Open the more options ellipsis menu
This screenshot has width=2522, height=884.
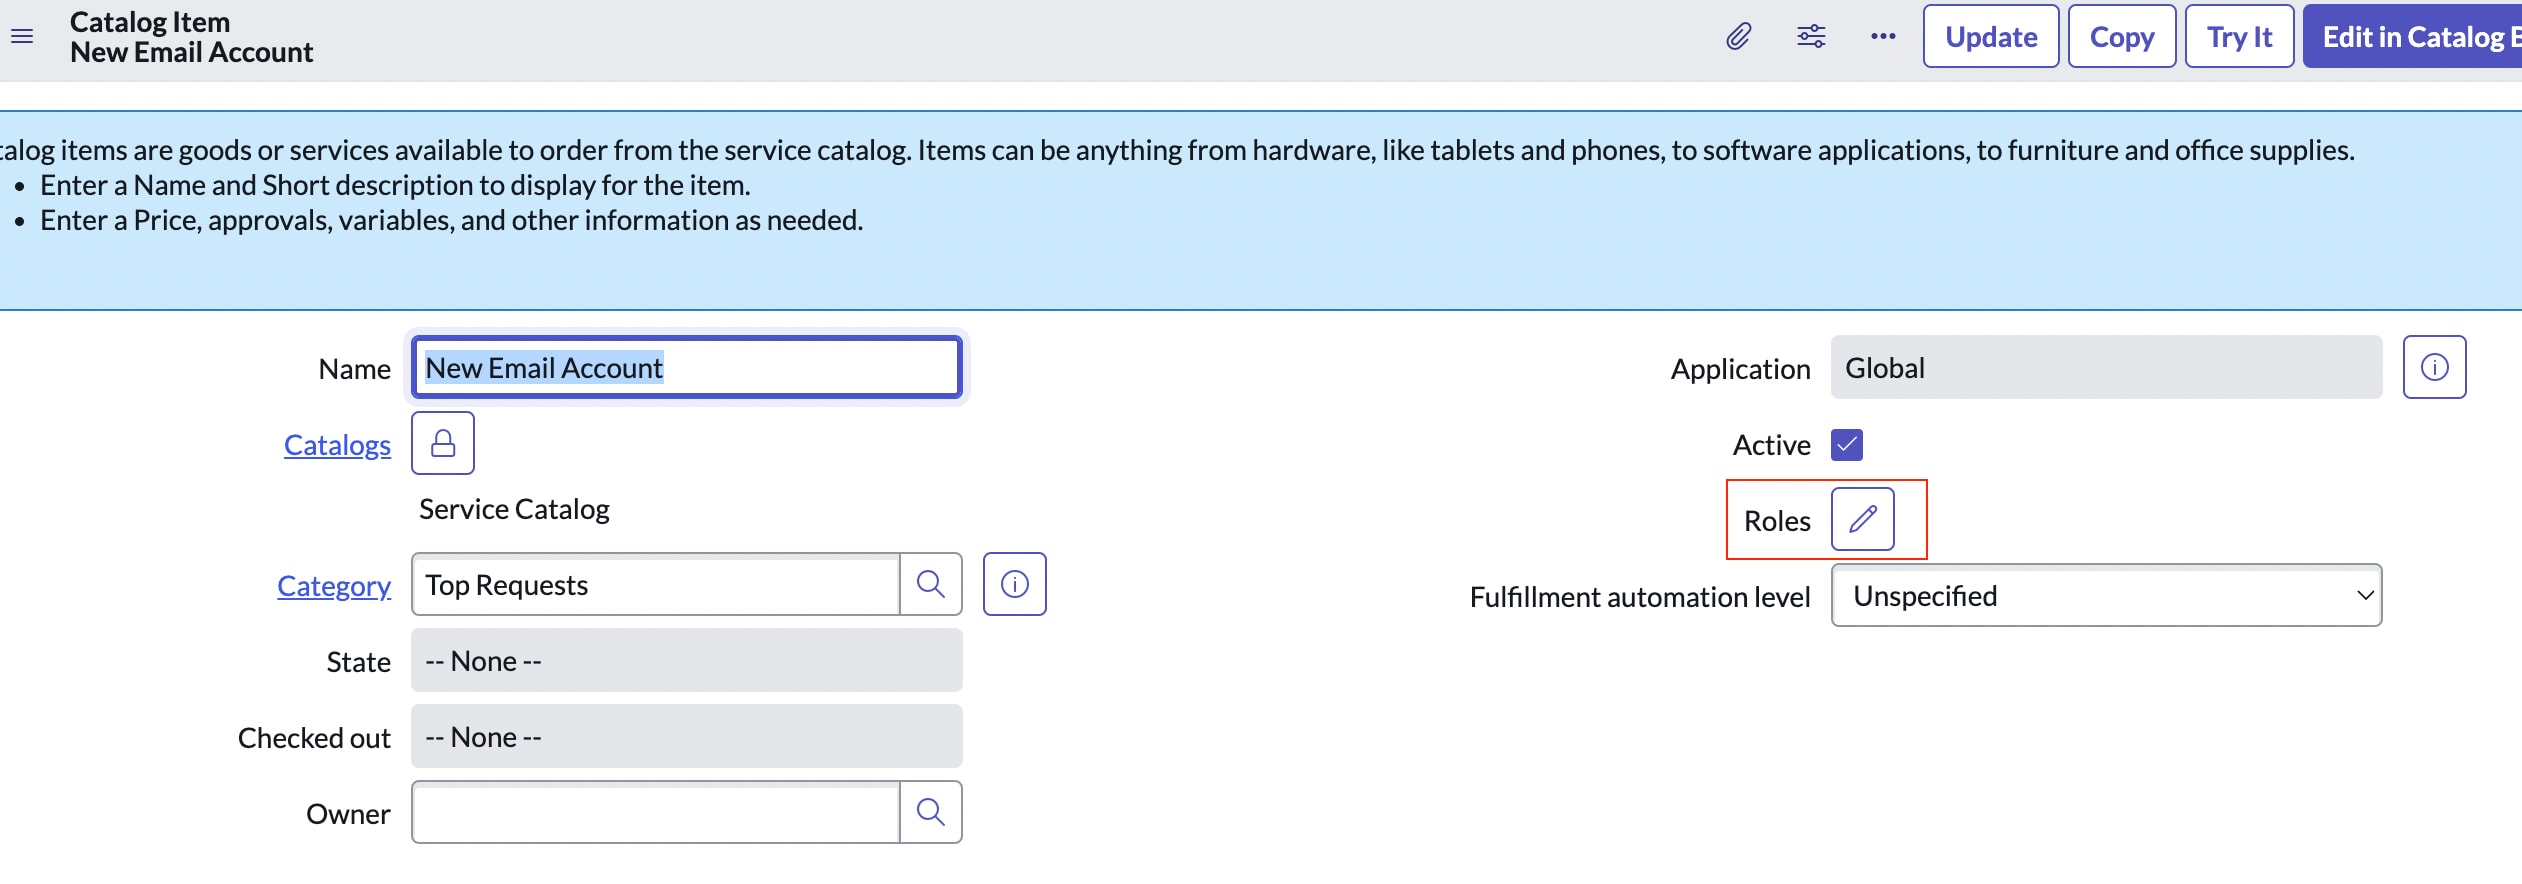tap(1883, 37)
